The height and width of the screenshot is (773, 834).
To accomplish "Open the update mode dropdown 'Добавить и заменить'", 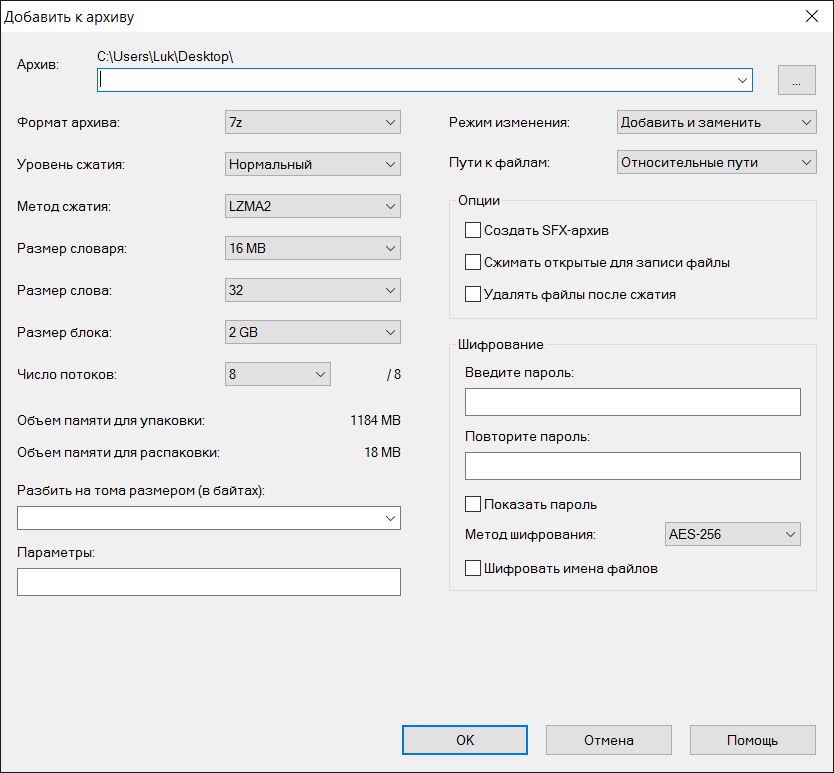I will click(x=716, y=122).
